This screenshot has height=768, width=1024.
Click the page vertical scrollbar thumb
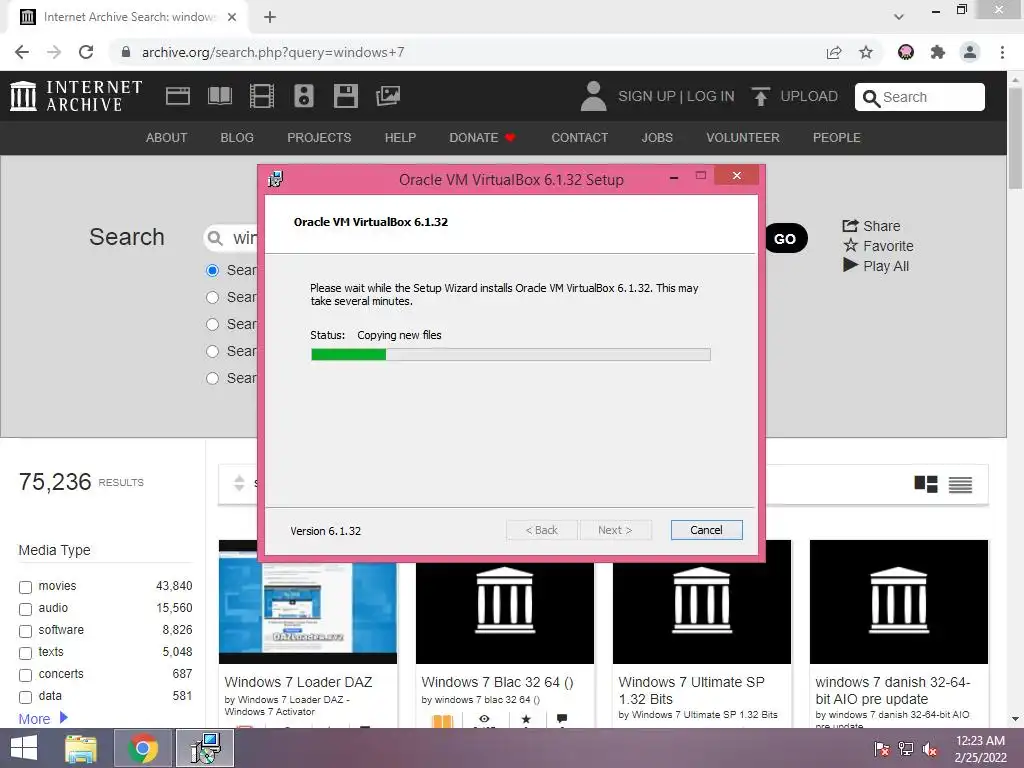pos(1016,139)
